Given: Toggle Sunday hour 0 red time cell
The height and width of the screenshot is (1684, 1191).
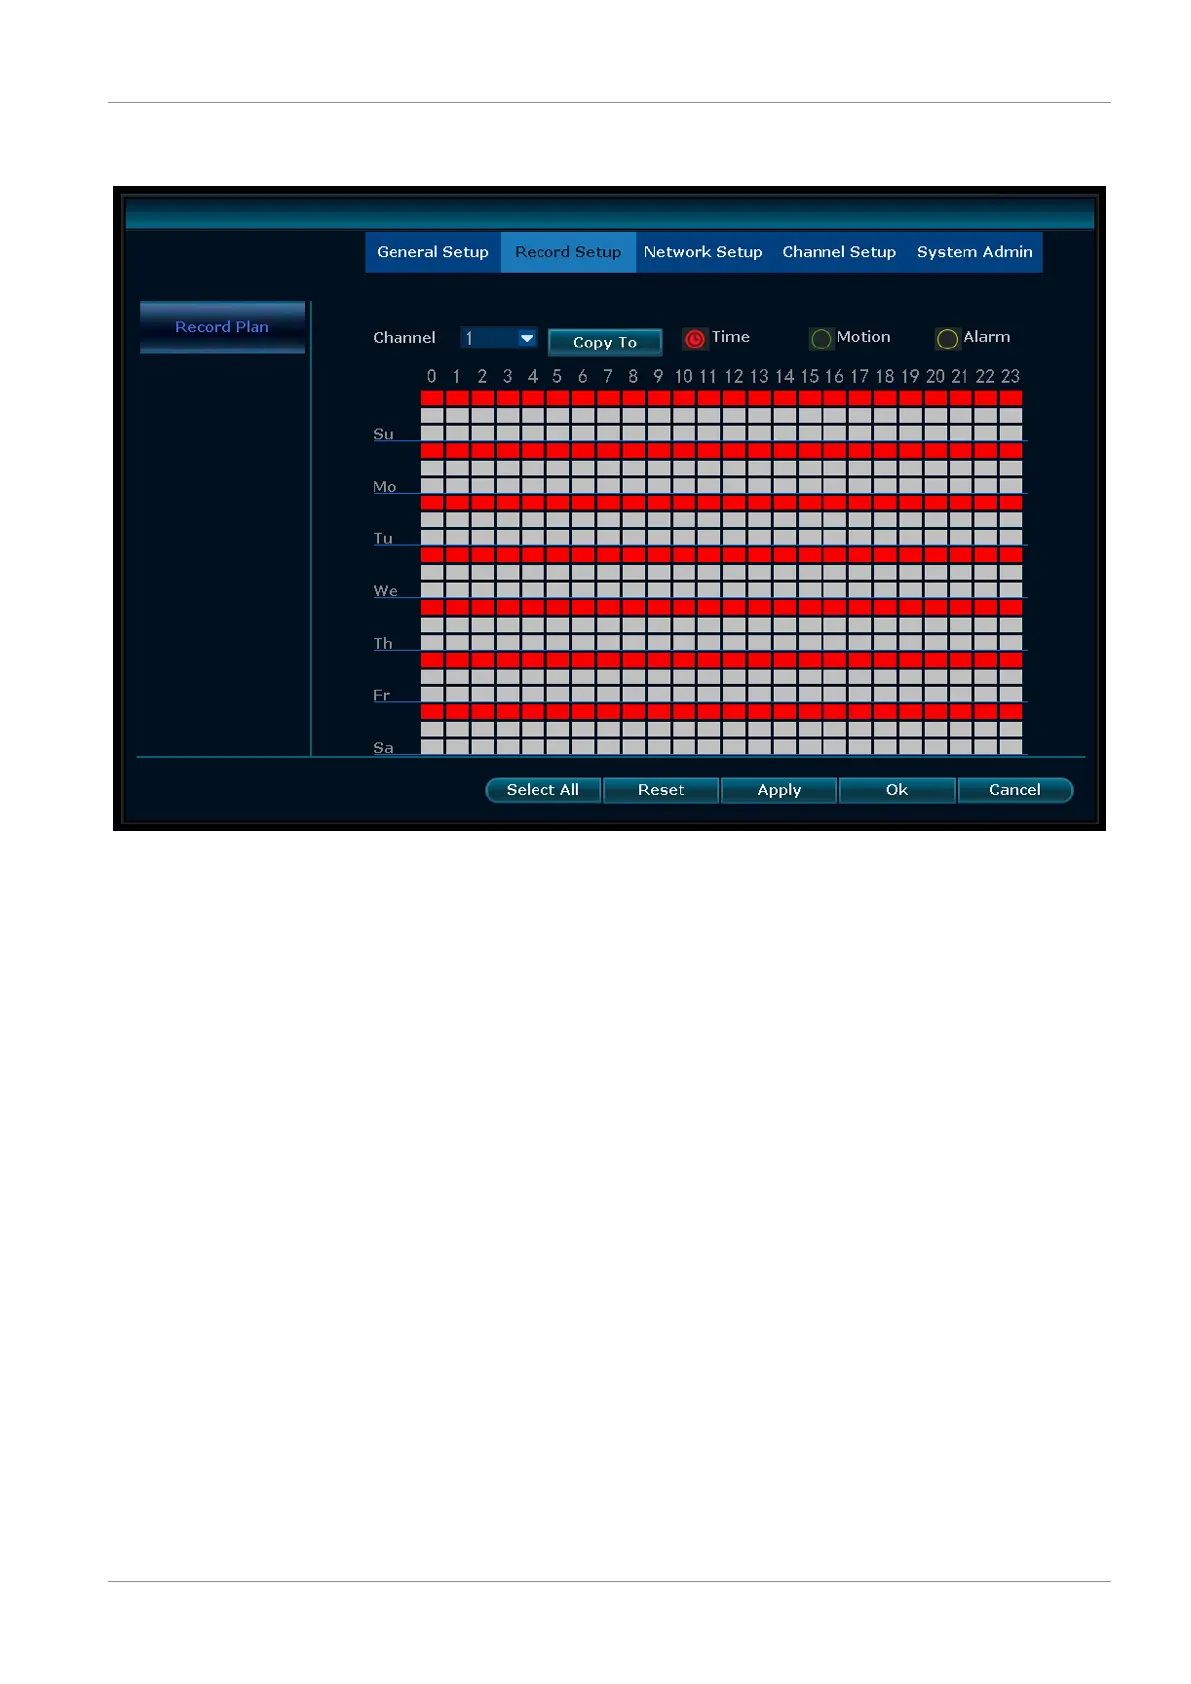Looking at the screenshot, I should pyautogui.click(x=432, y=398).
